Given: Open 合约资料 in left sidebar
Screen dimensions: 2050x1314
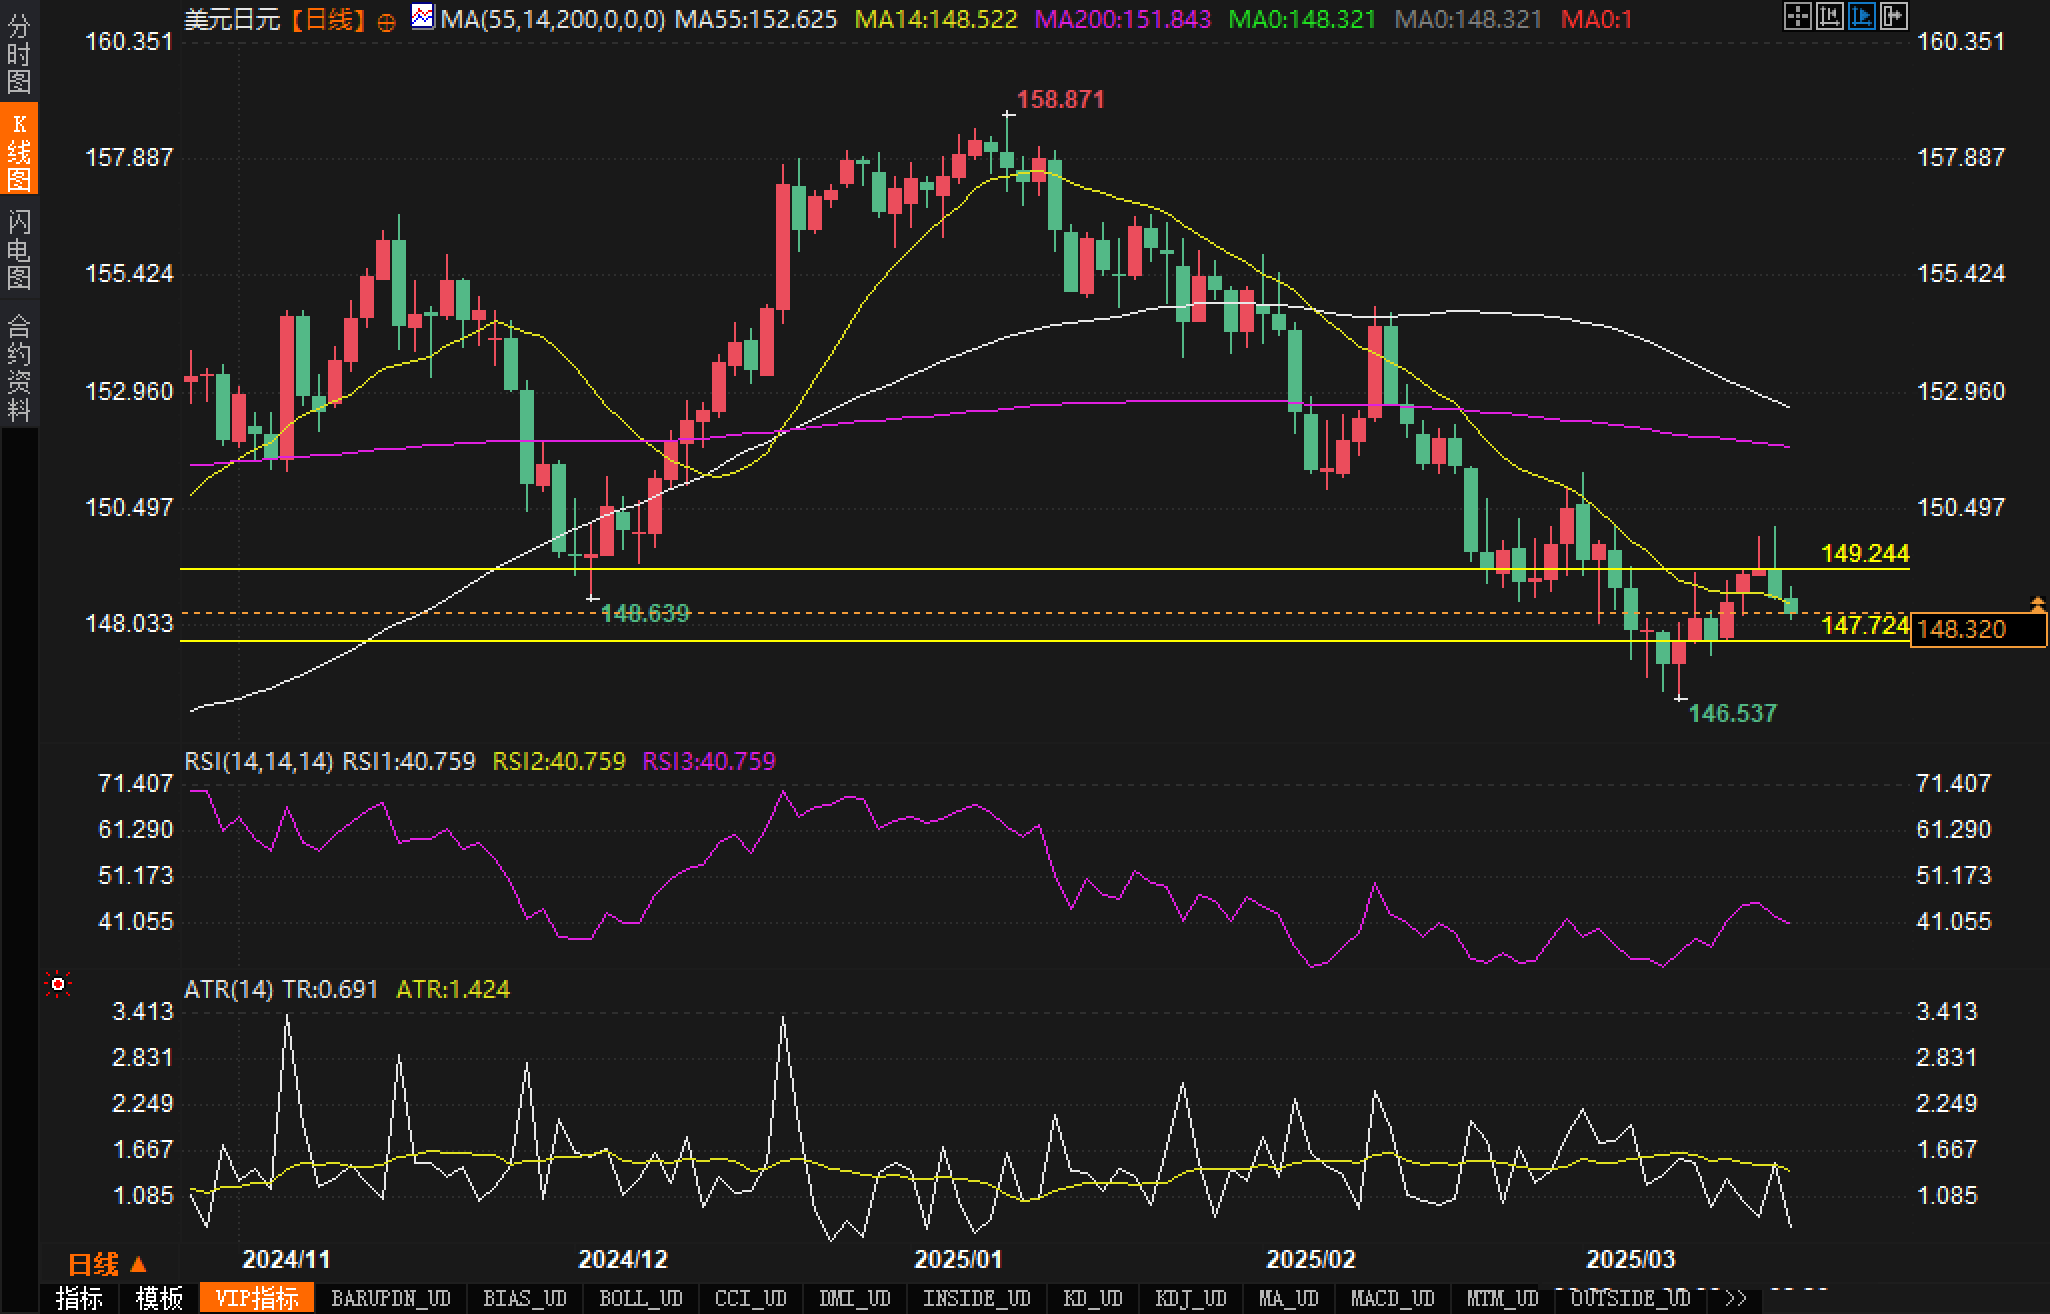Looking at the screenshot, I should pyautogui.click(x=19, y=367).
